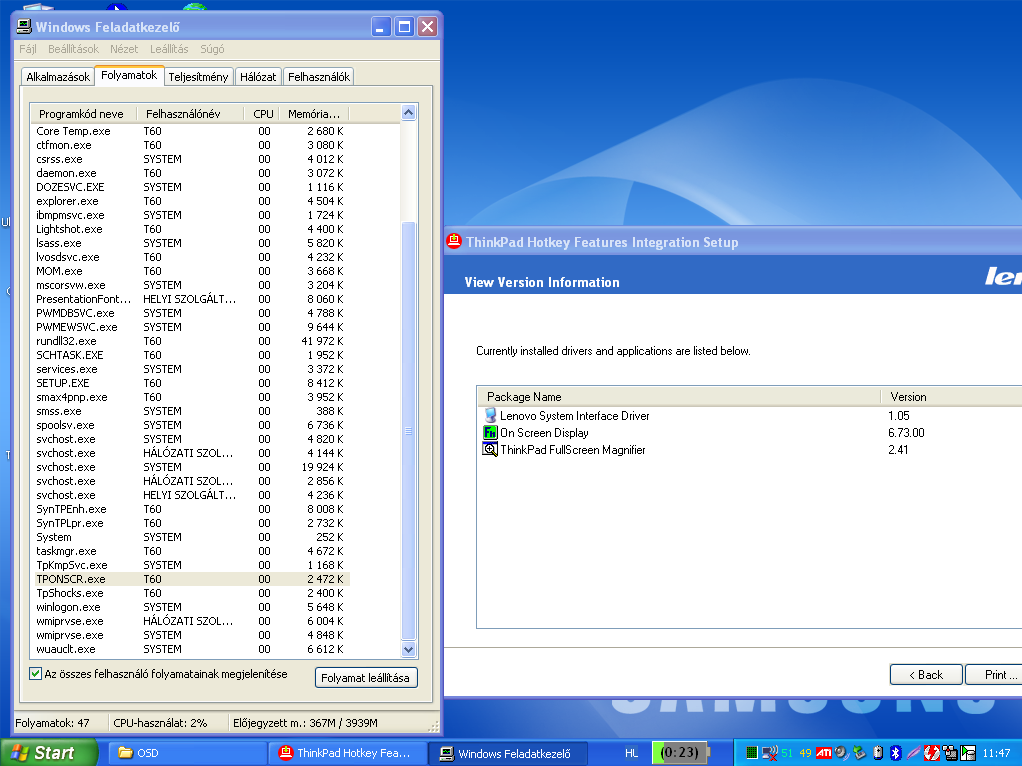Open the ATI tray icon
The image size is (1022, 766).
coord(824,753)
